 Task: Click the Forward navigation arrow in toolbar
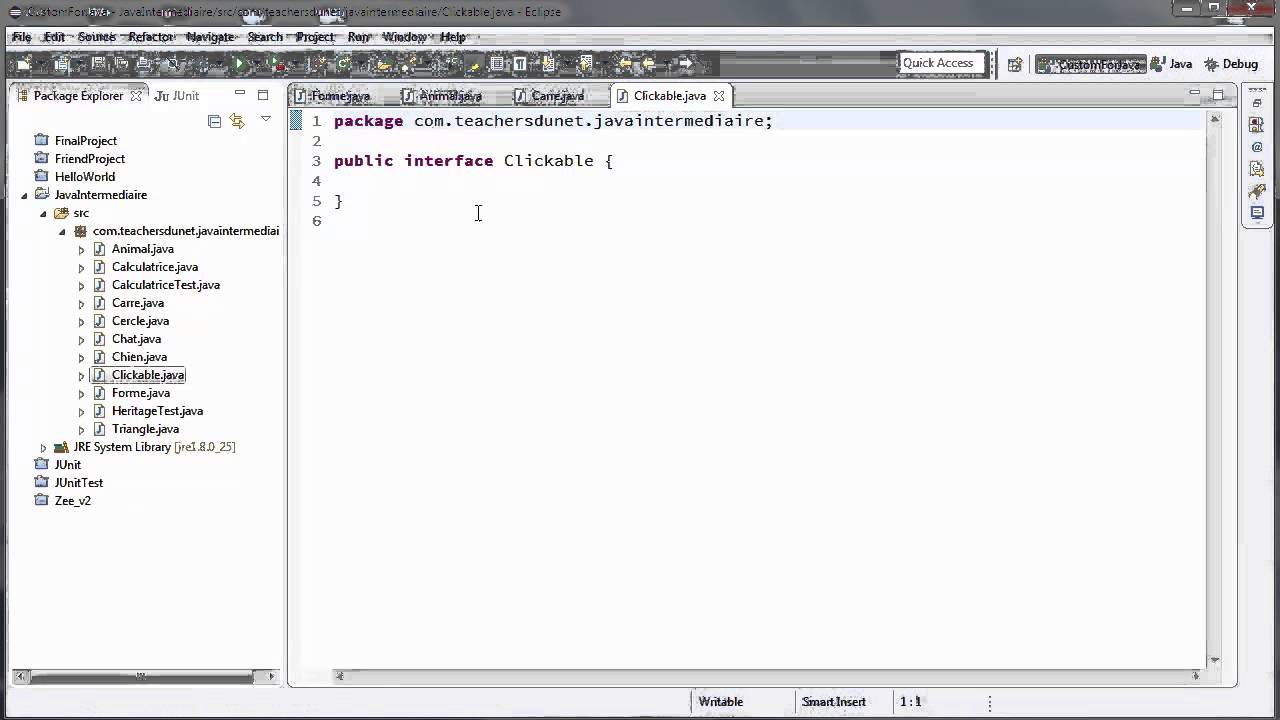685,64
